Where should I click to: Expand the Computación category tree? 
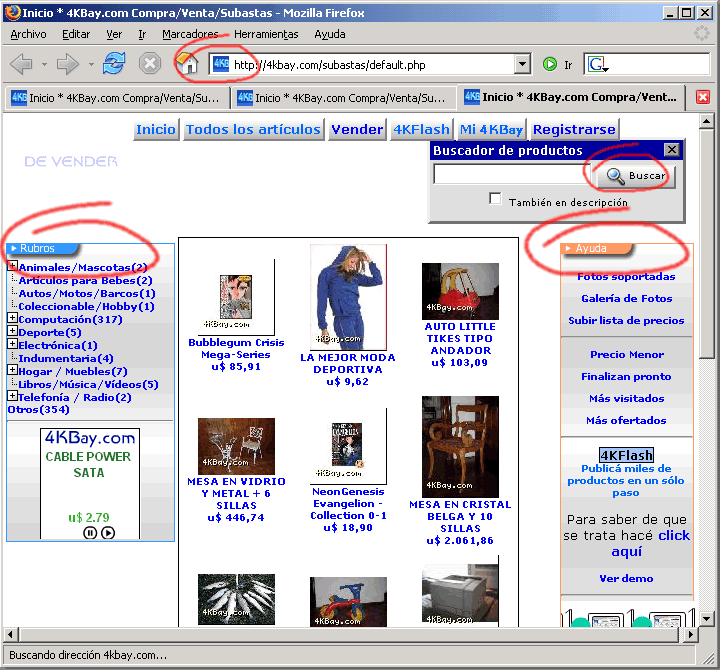[13, 318]
